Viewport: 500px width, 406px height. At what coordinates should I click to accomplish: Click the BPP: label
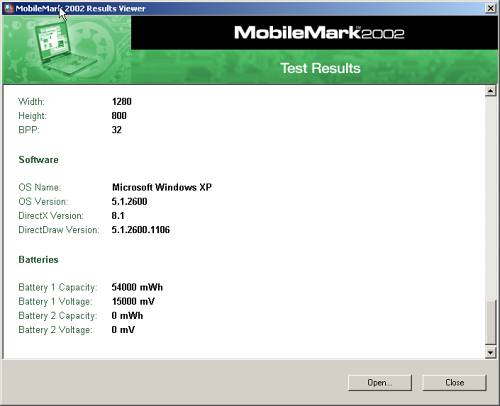coord(29,130)
